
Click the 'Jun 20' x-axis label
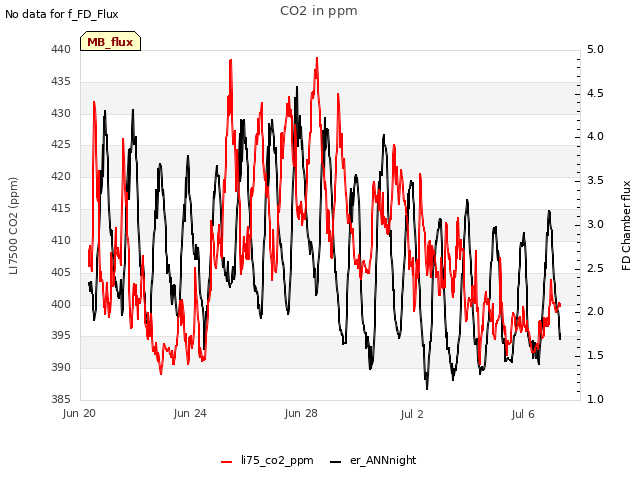coord(79,413)
